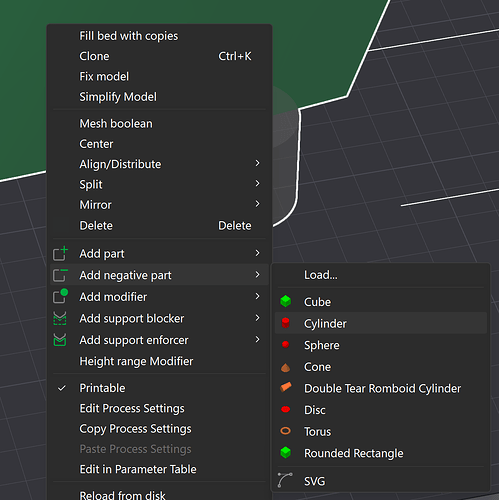Expand the Add negative part submenu arrow
The height and width of the screenshot is (500, 499).
pos(257,275)
